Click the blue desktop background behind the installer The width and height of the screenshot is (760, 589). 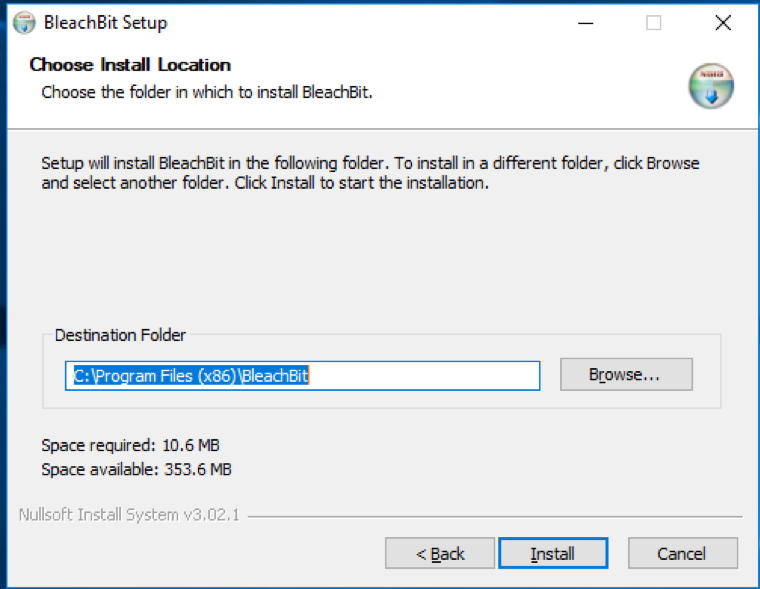coord(4,300)
